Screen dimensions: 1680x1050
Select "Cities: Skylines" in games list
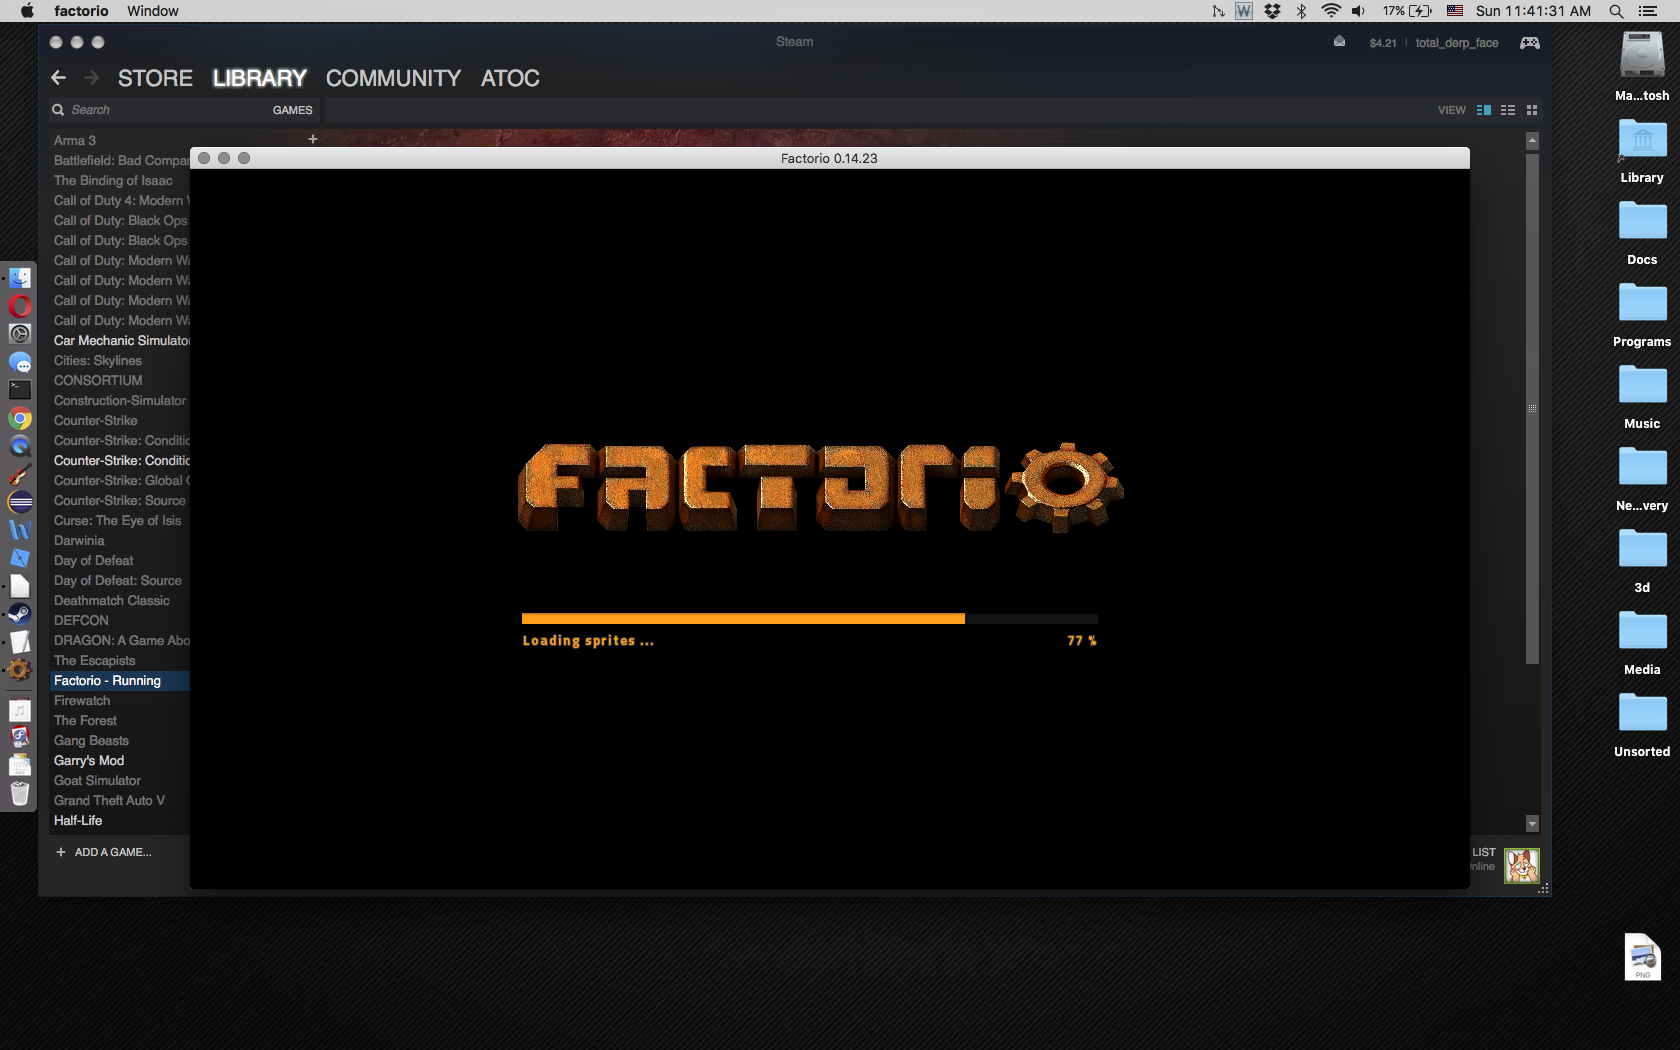[120, 361]
